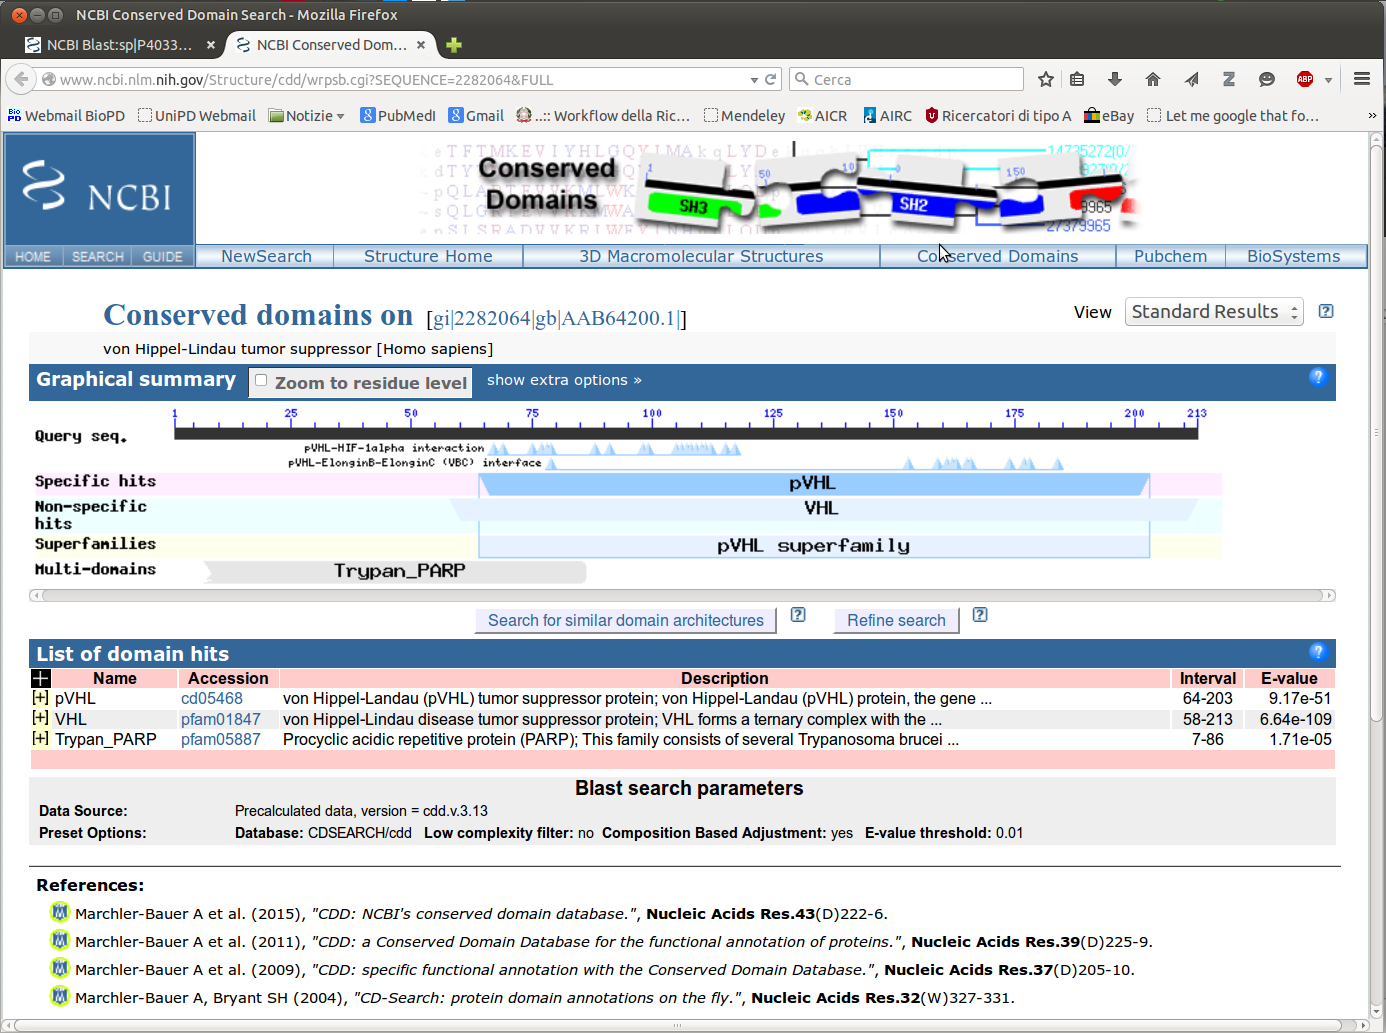Image resolution: width=1386 pixels, height=1033 pixels.
Task: Open the Notizie bookmarks folder dropdown
Action: (307, 116)
